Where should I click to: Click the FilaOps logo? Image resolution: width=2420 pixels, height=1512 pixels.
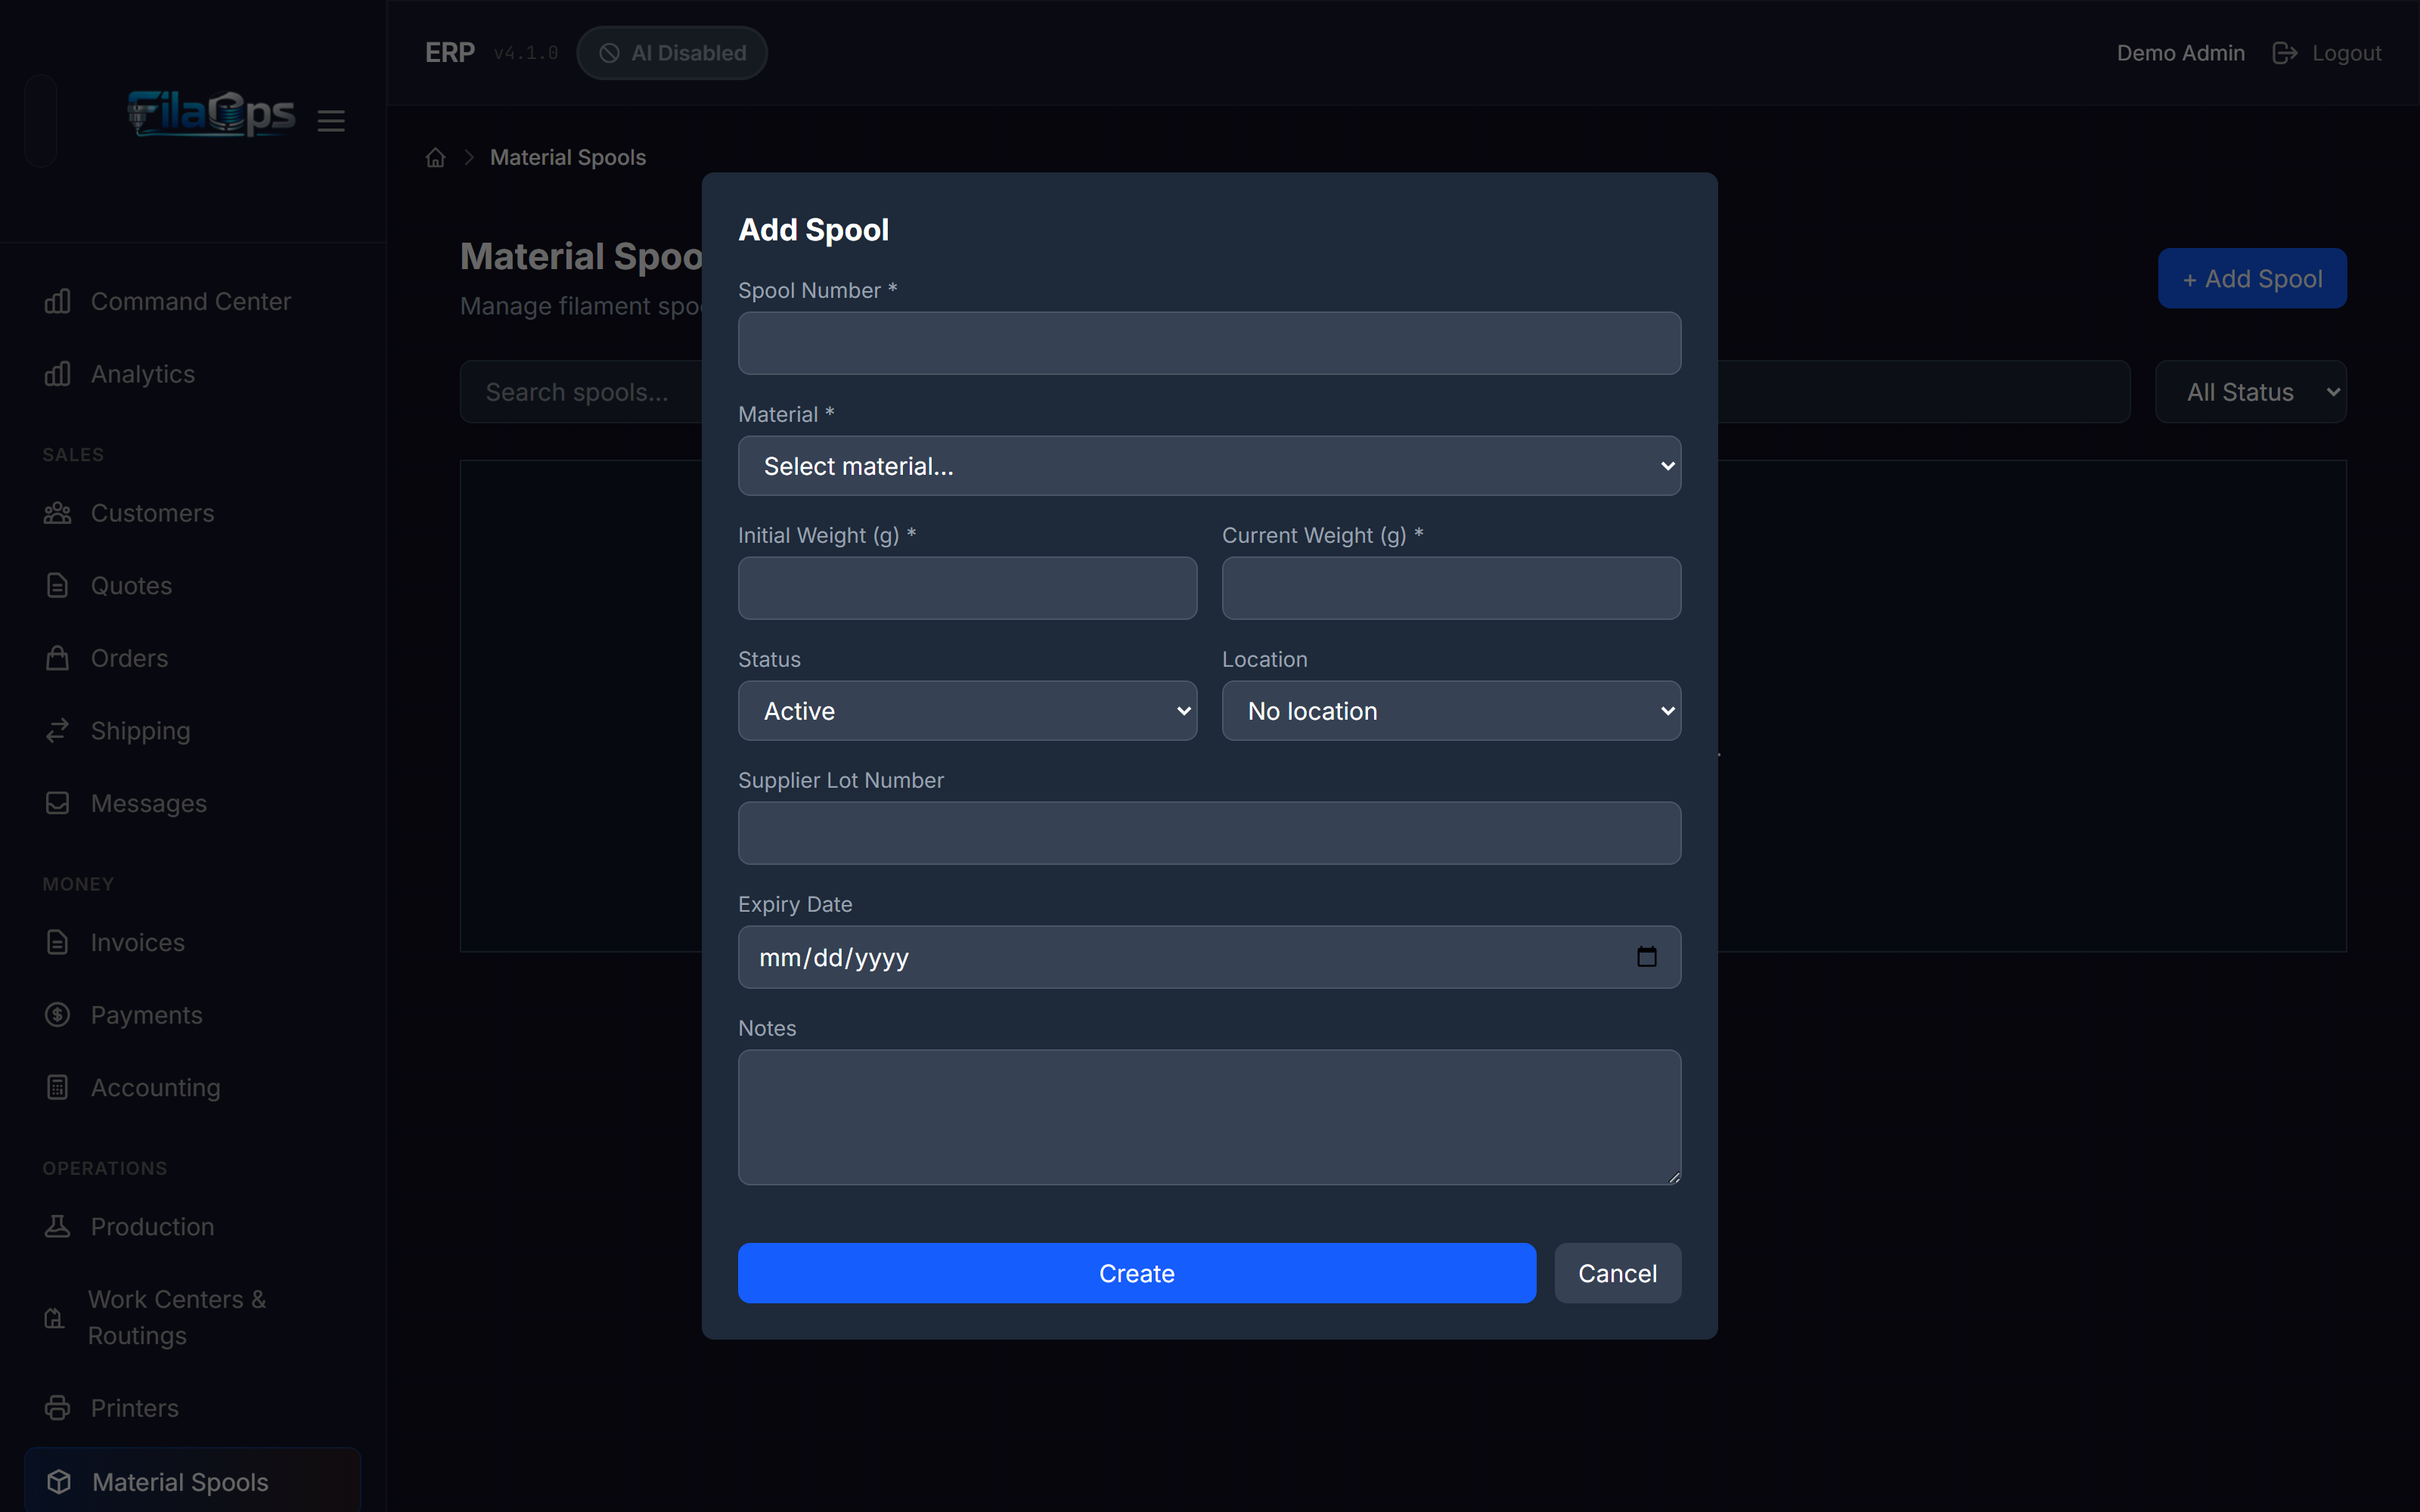coord(211,113)
